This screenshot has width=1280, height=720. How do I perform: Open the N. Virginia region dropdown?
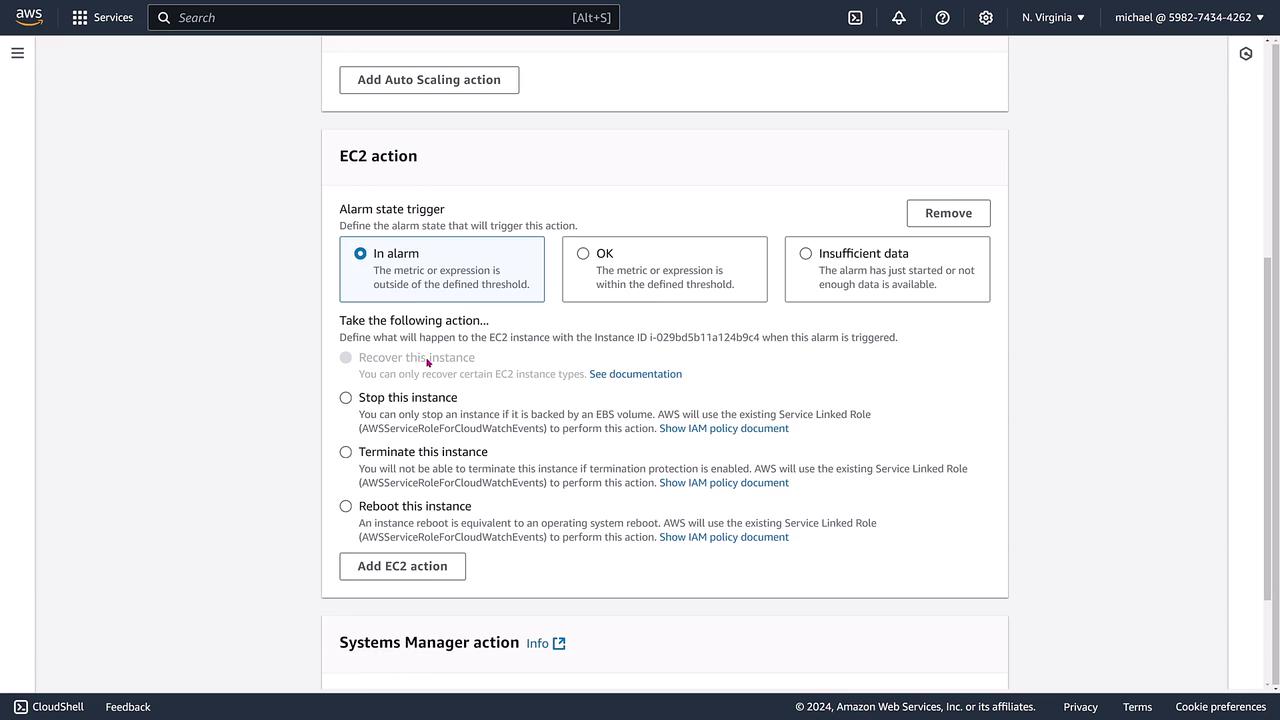click(x=1053, y=17)
